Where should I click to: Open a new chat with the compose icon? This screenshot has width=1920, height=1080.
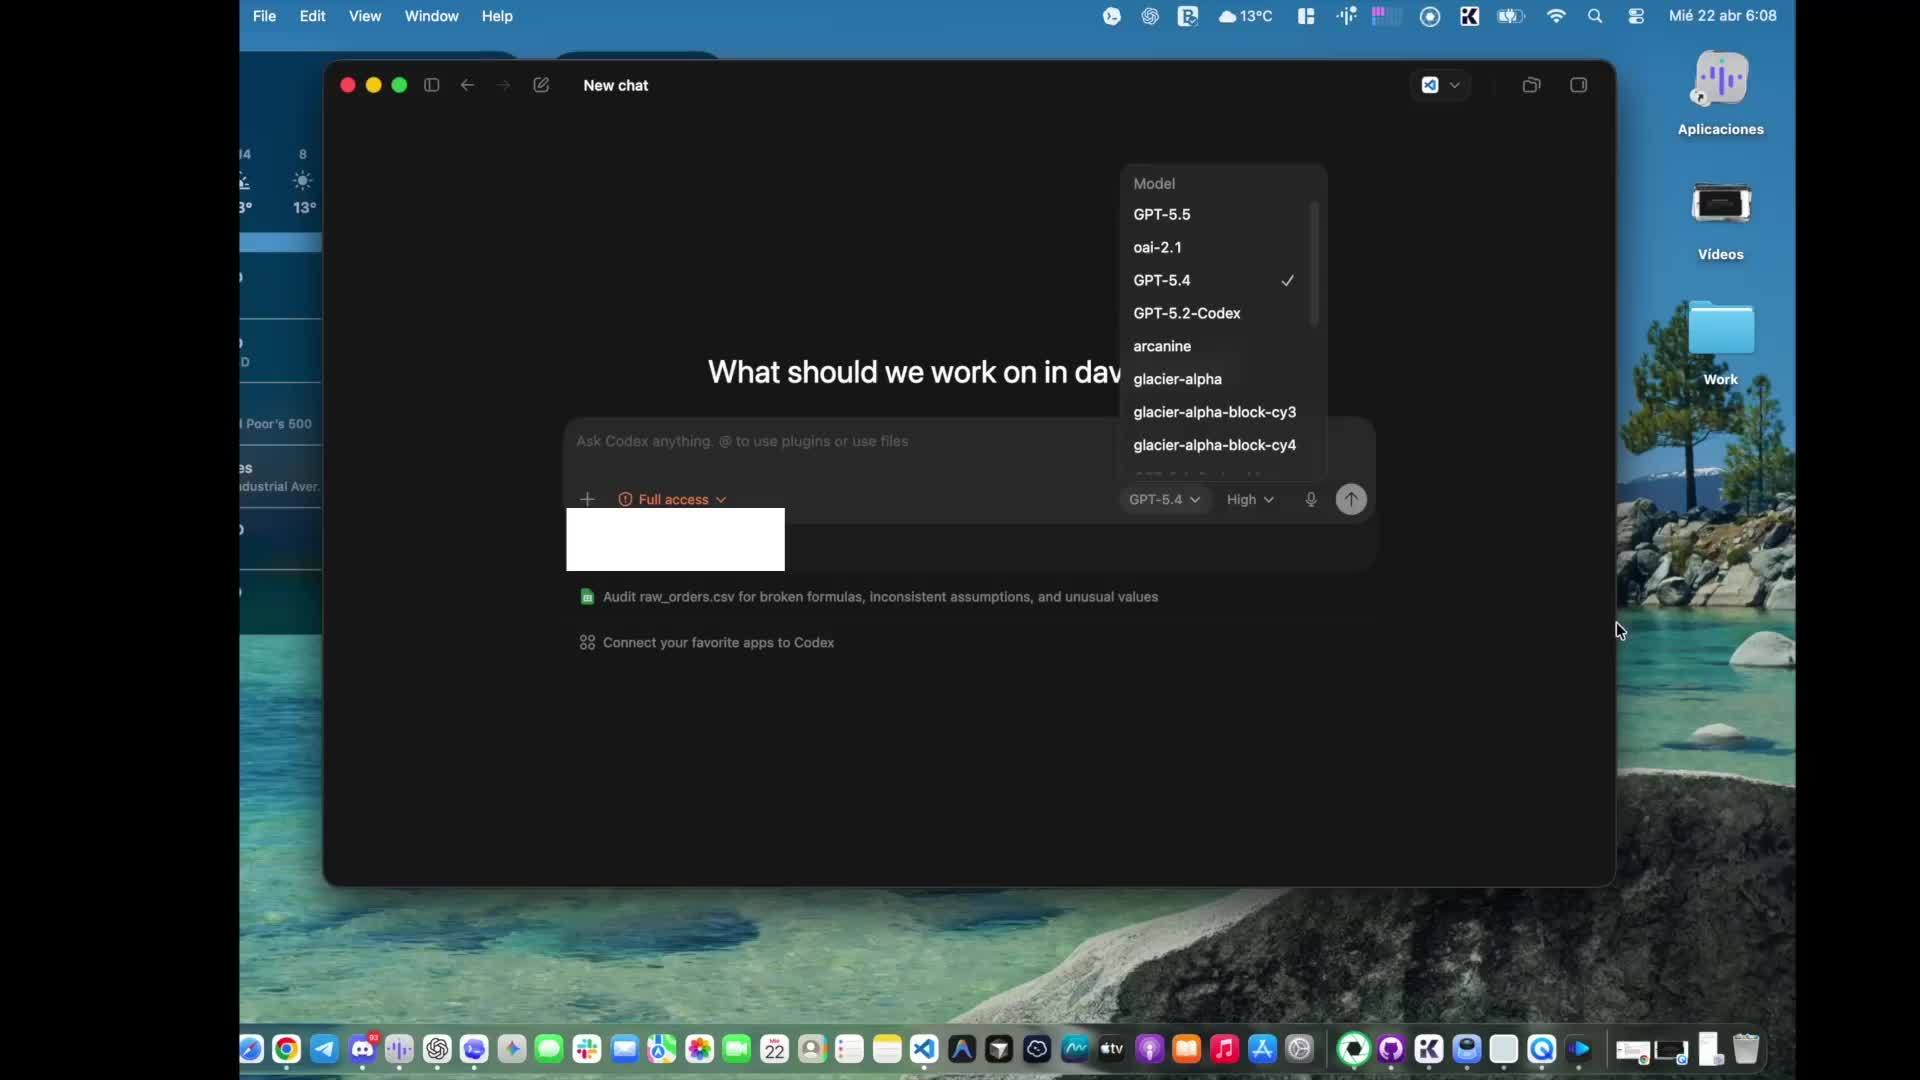tap(541, 85)
